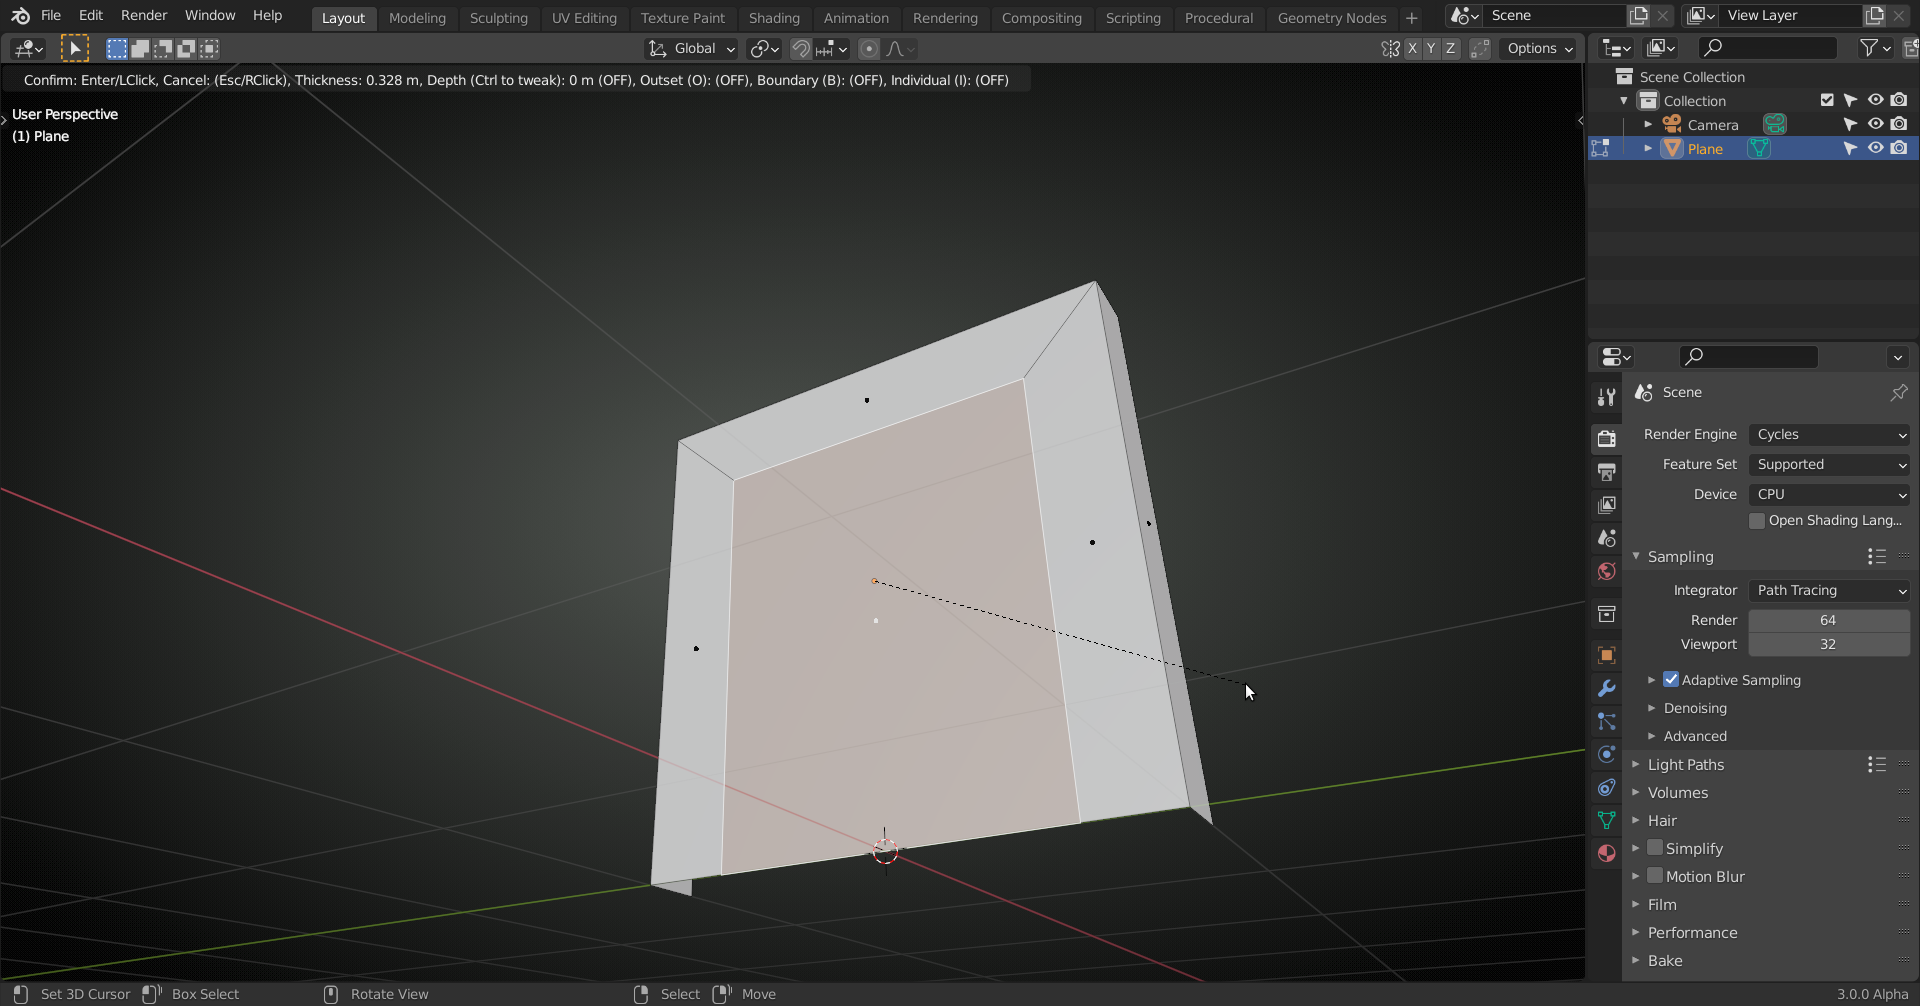Exclude Collection from view layer checkbox
The width and height of the screenshot is (1920, 1006).
1827,100
